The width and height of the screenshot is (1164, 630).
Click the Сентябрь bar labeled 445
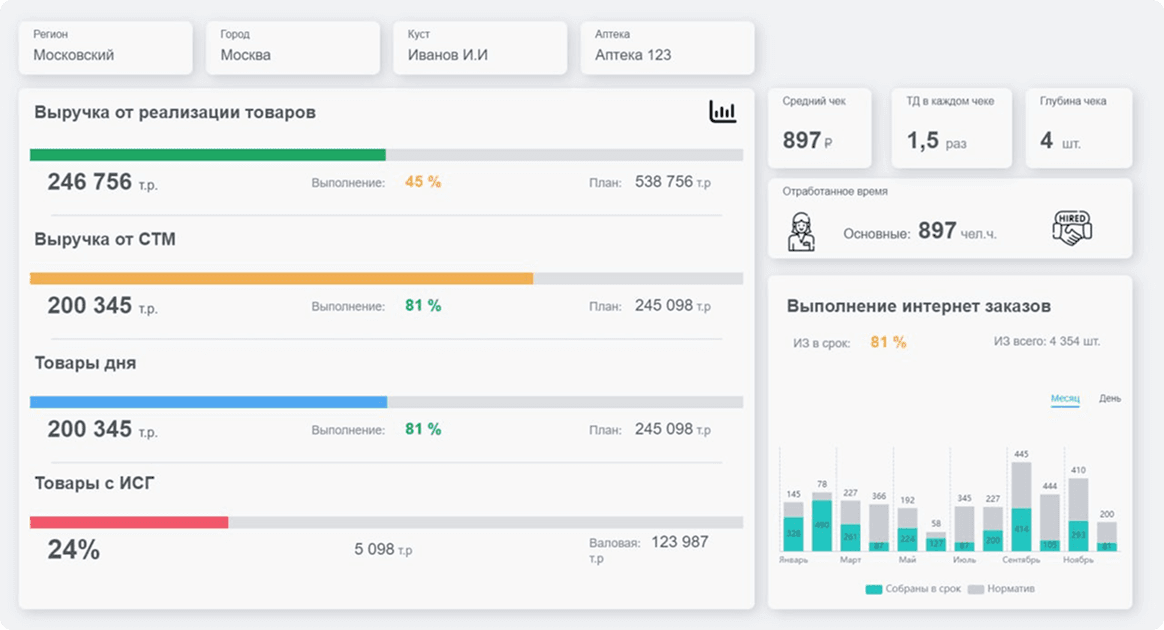click(1021, 506)
